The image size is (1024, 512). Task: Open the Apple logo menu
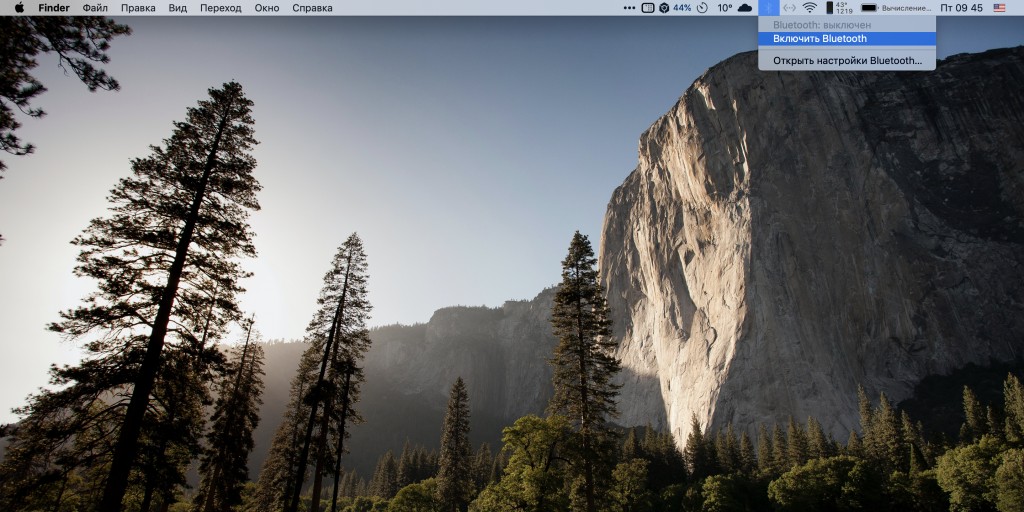18,8
